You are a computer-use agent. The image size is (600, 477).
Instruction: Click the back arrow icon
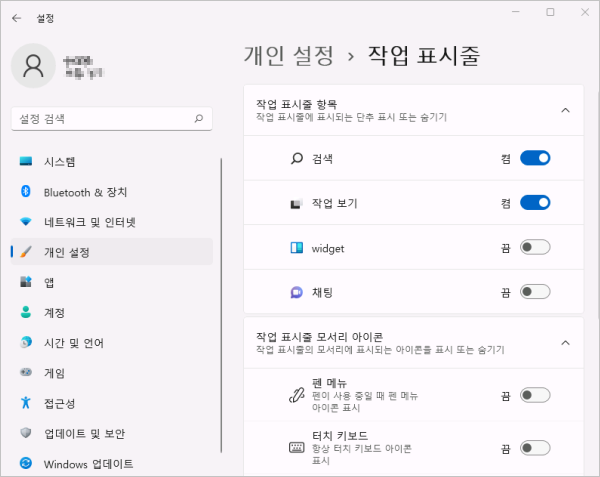pyautogui.click(x=16, y=18)
